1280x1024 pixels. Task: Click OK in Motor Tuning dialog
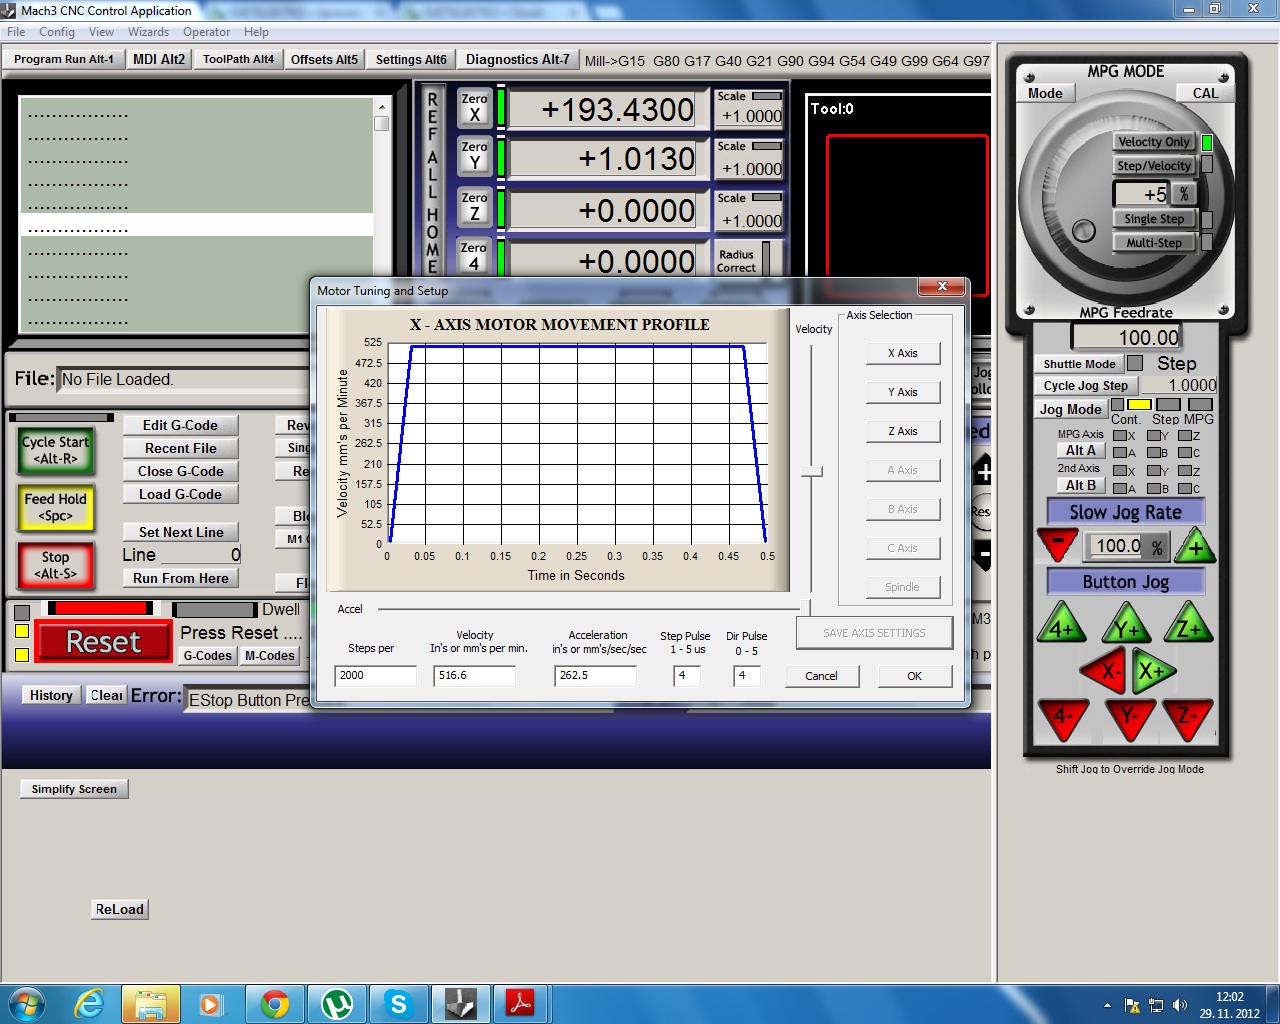tap(914, 676)
